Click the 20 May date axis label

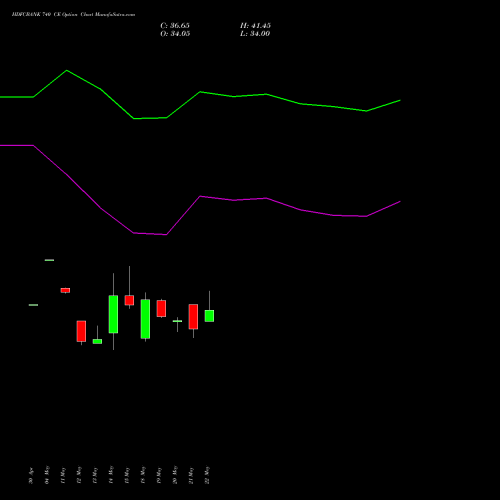[175, 475]
